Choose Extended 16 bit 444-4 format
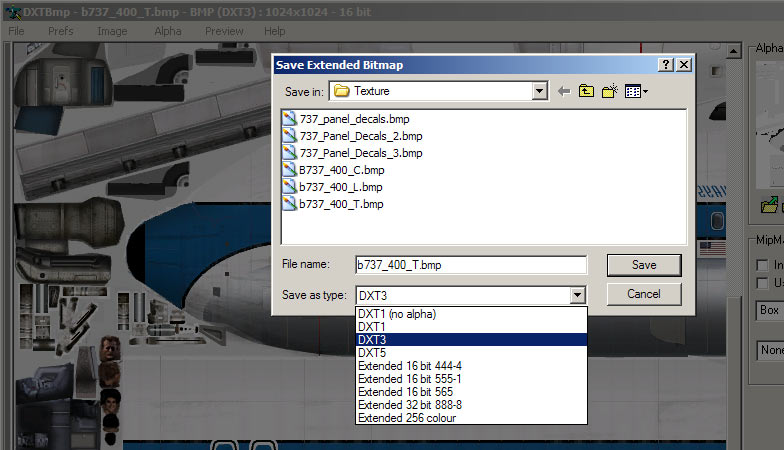This screenshot has width=784, height=450. [x=471, y=366]
